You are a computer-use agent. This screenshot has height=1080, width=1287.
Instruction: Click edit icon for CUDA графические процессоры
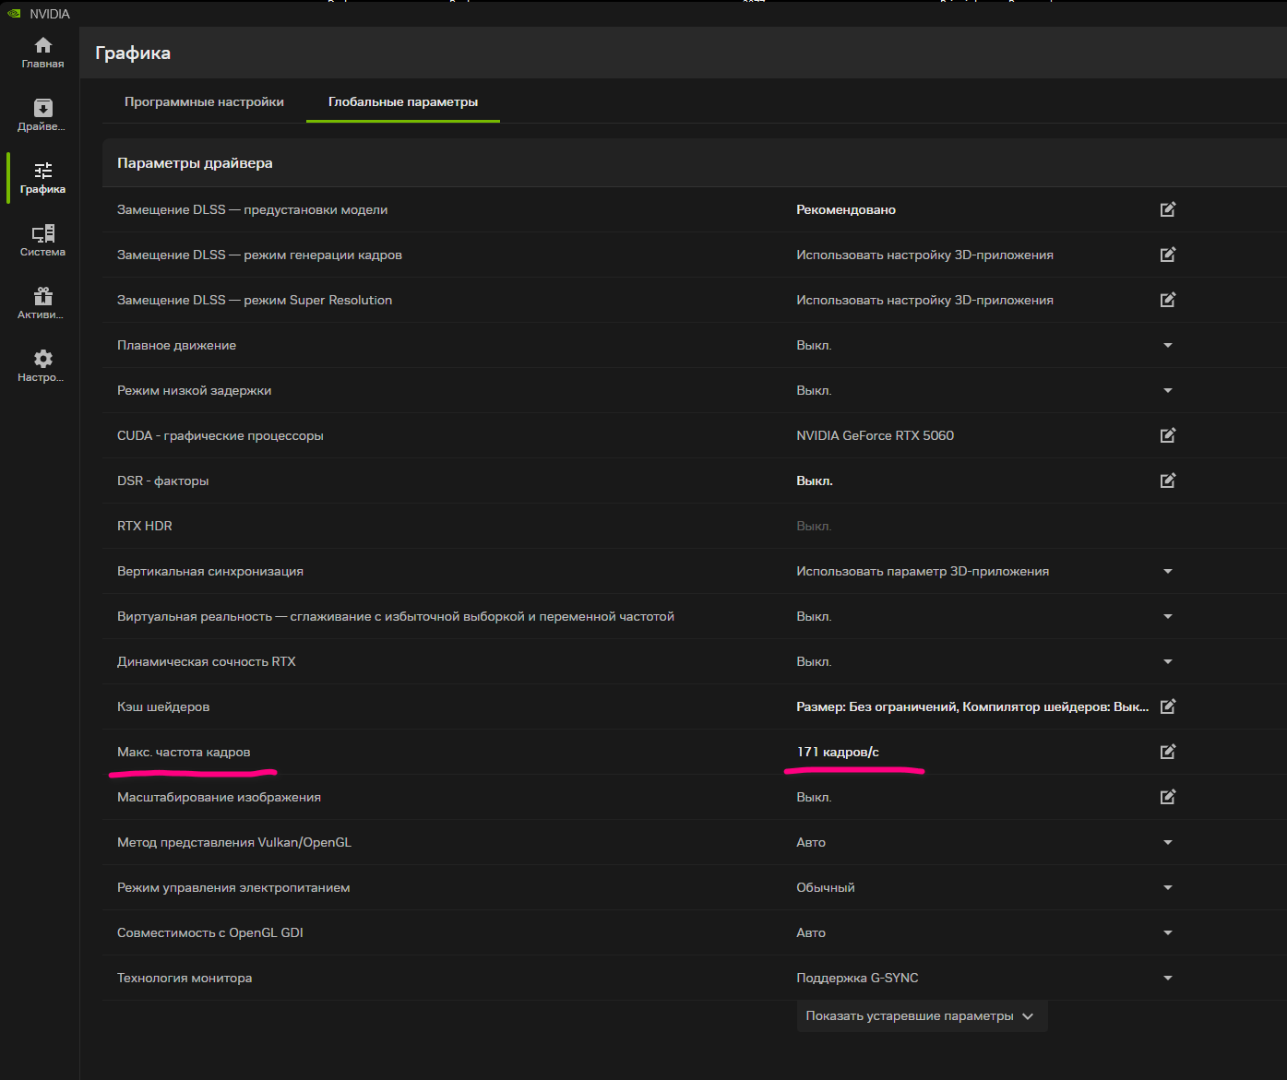coord(1167,436)
